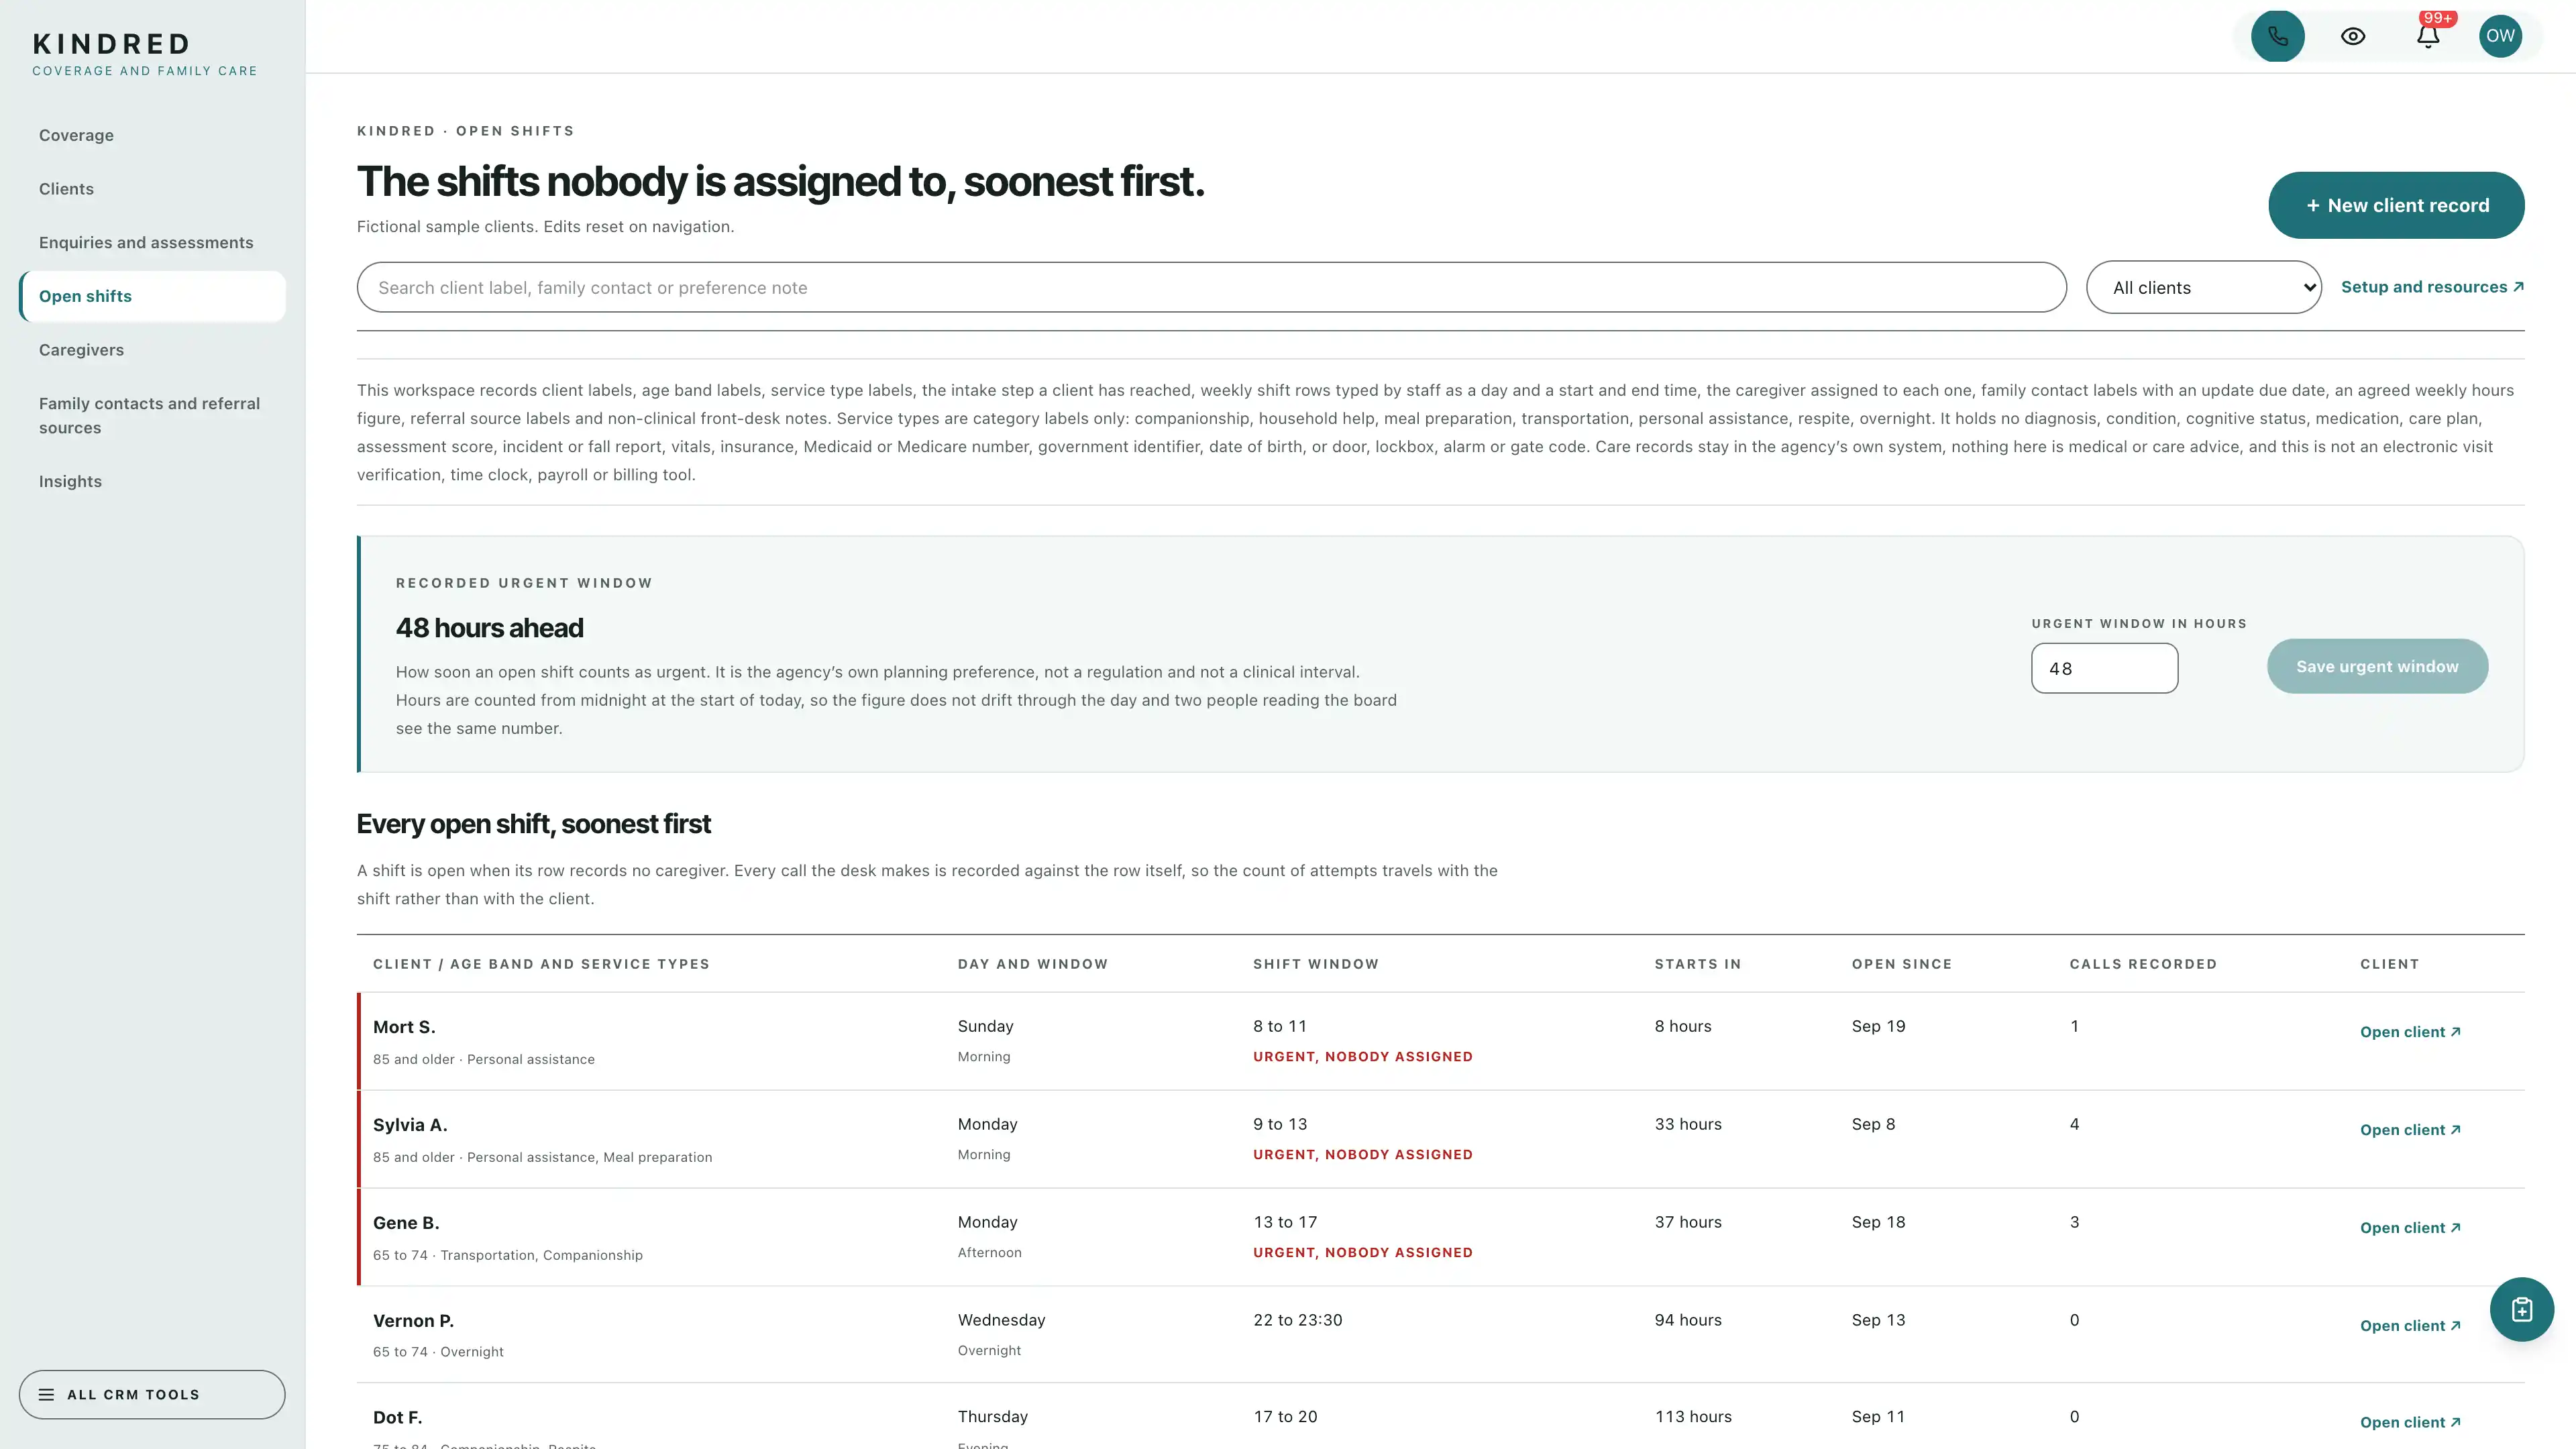
Task: Focus the client search field
Action: 1211,287
